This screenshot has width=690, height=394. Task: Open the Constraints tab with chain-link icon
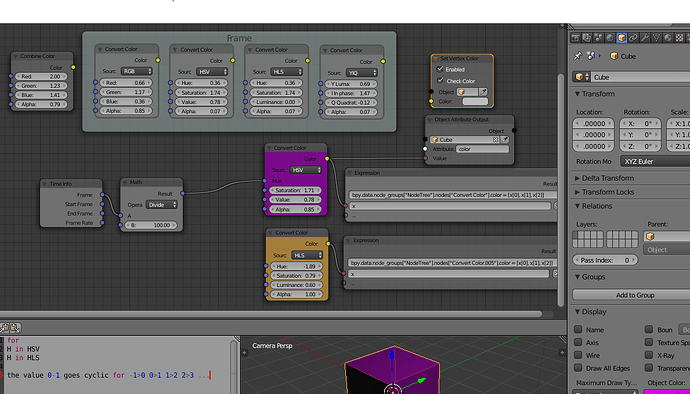click(633, 38)
